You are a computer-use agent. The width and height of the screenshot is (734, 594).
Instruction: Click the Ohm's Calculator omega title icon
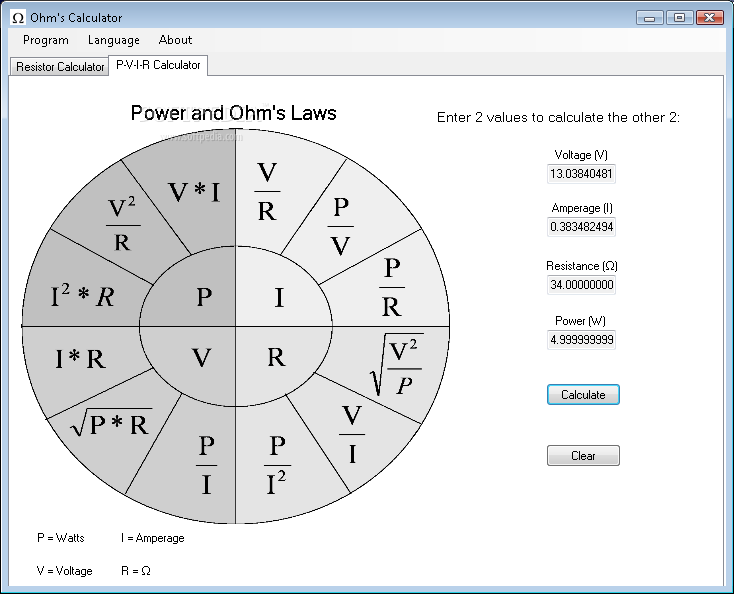[18, 18]
